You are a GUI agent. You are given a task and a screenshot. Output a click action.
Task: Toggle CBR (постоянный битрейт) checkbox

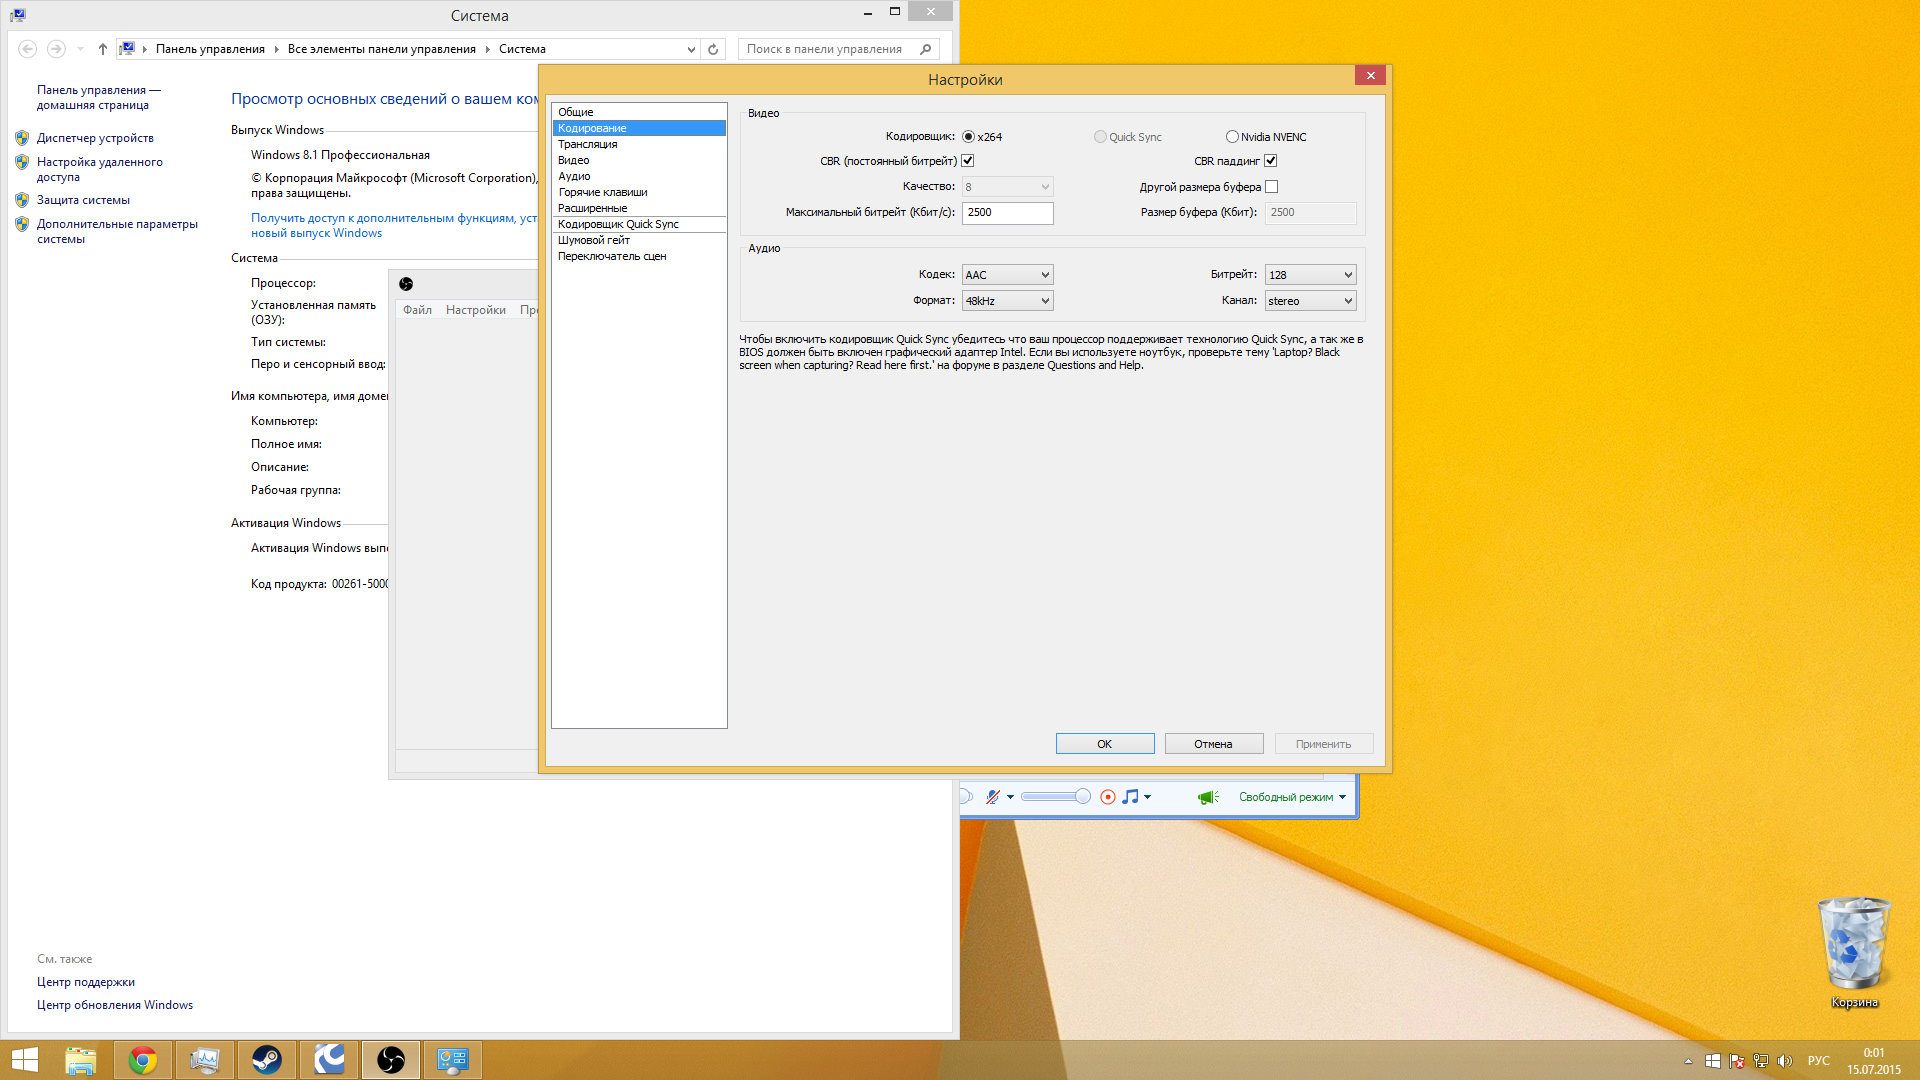pyautogui.click(x=968, y=161)
